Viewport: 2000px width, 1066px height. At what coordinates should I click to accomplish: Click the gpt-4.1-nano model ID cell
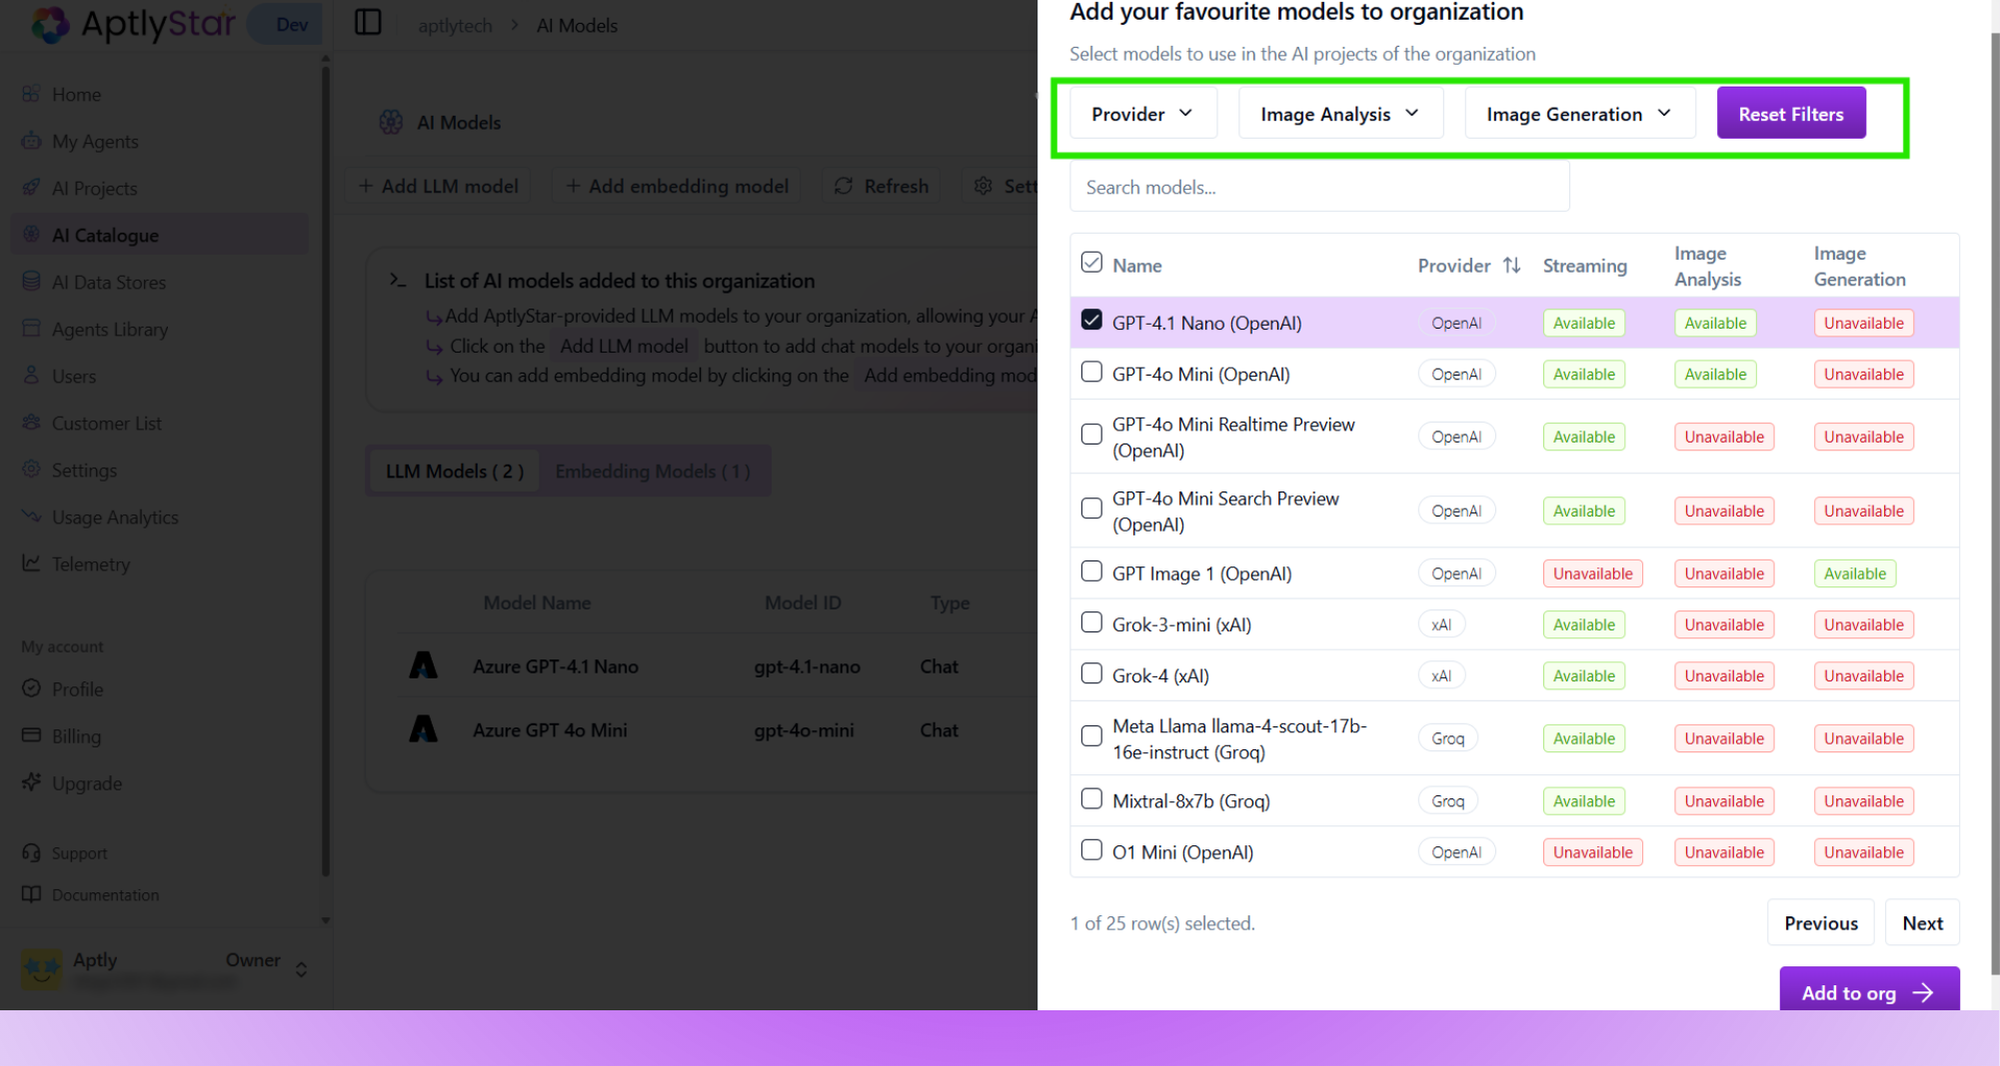(x=806, y=667)
